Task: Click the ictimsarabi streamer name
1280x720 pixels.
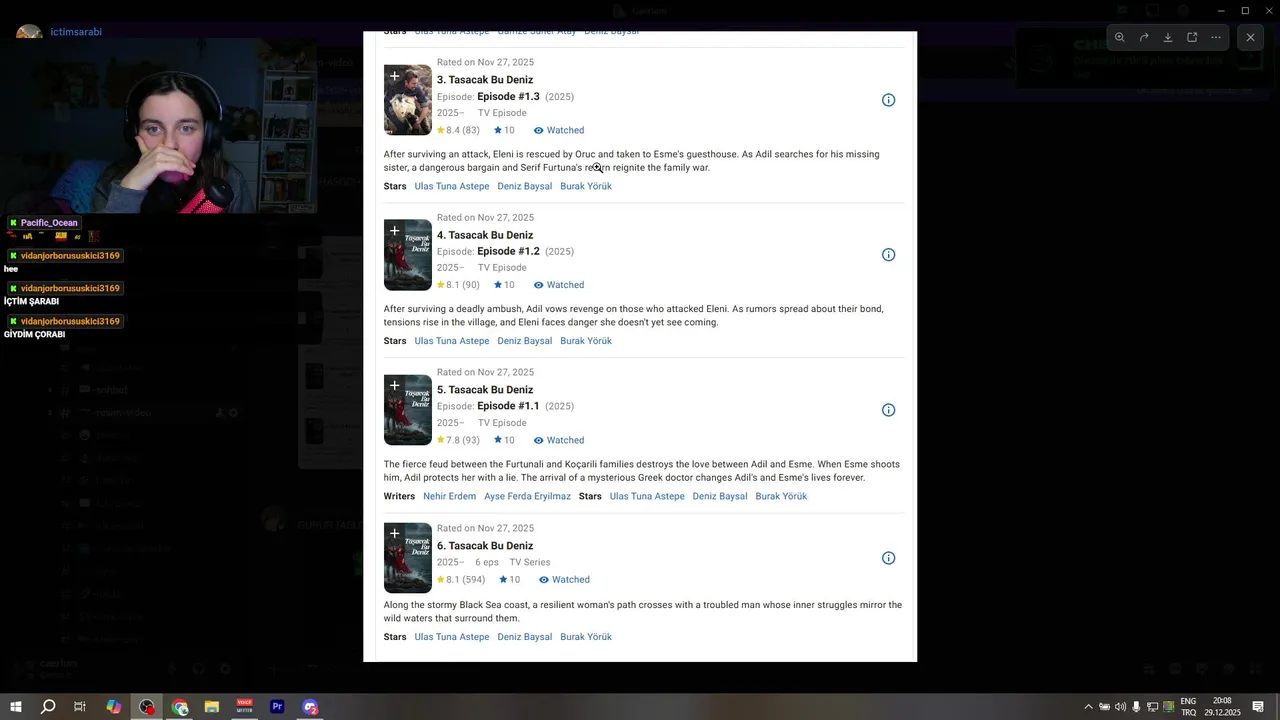Action: tap(76, 32)
